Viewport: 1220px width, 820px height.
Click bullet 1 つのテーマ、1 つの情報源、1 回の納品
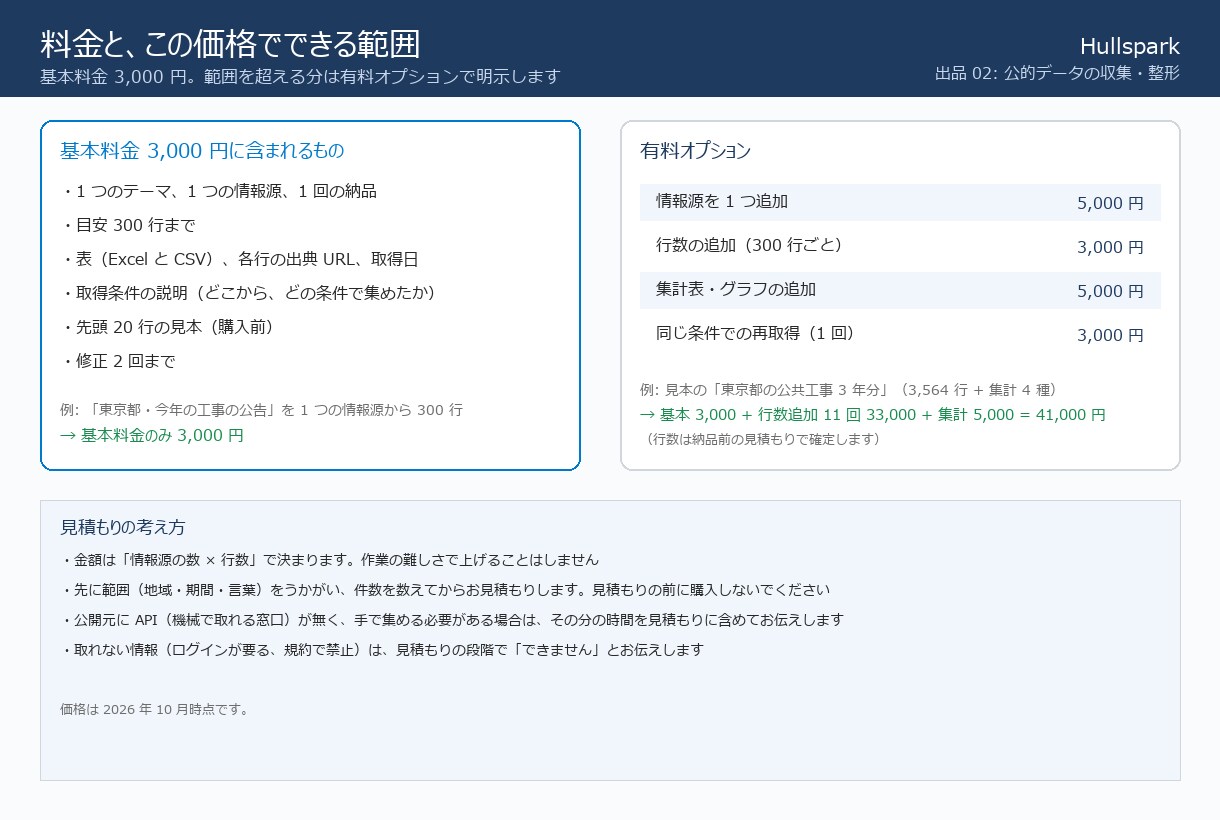tap(218, 191)
